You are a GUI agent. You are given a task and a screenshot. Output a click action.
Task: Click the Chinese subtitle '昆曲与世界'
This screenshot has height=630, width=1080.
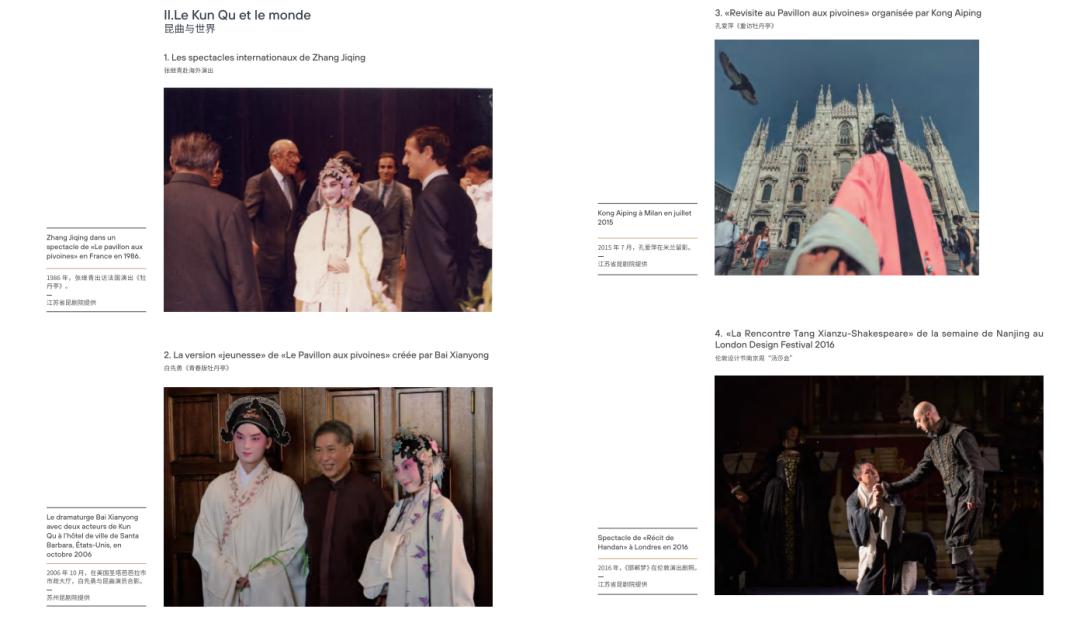click(x=189, y=29)
